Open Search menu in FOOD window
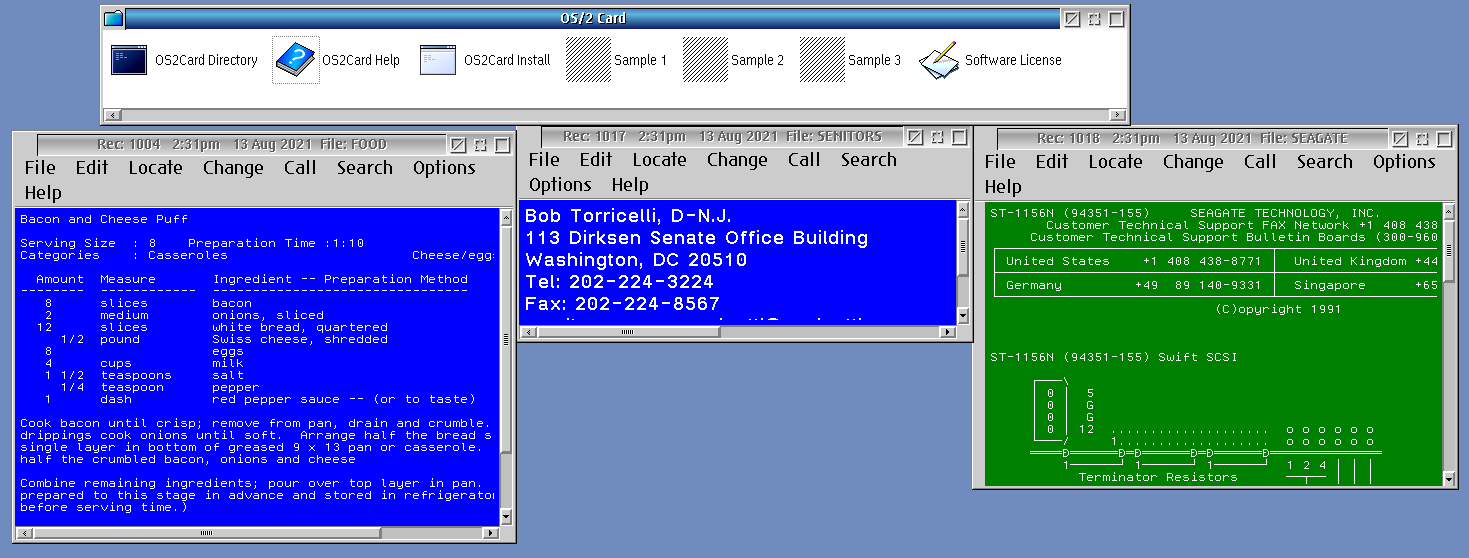 (365, 168)
